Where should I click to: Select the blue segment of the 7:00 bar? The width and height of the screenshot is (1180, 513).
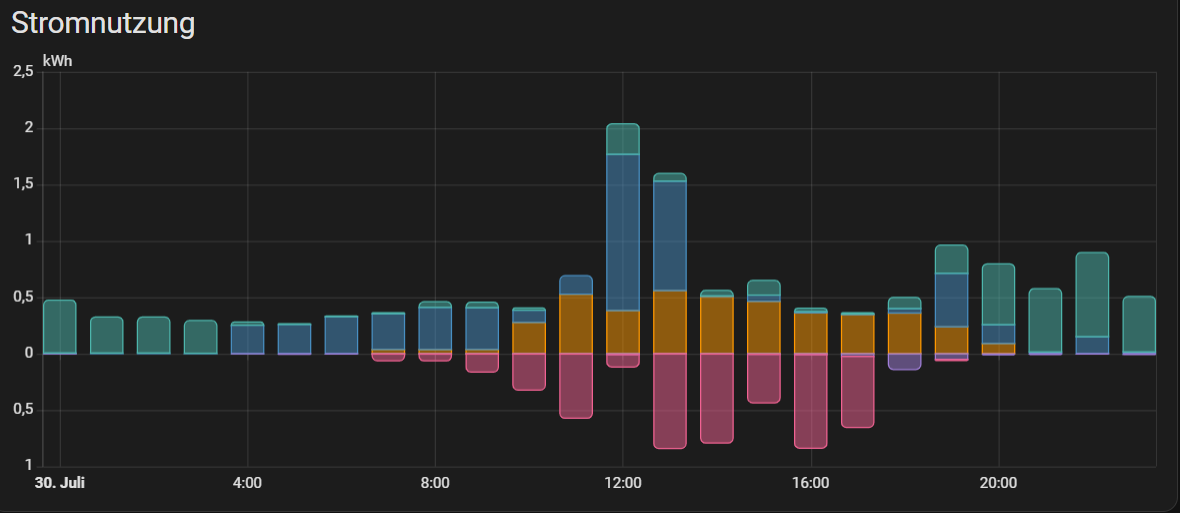(388, 332)
